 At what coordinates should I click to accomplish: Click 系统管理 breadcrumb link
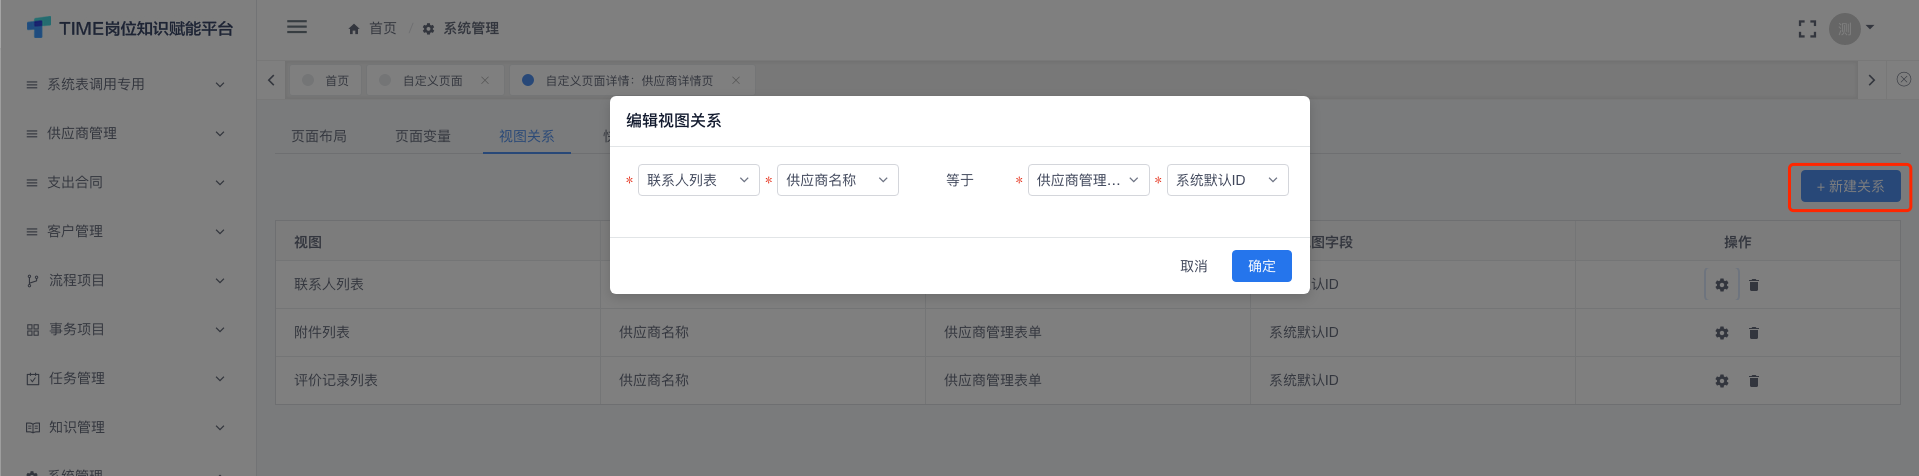(x=471, y=28)
